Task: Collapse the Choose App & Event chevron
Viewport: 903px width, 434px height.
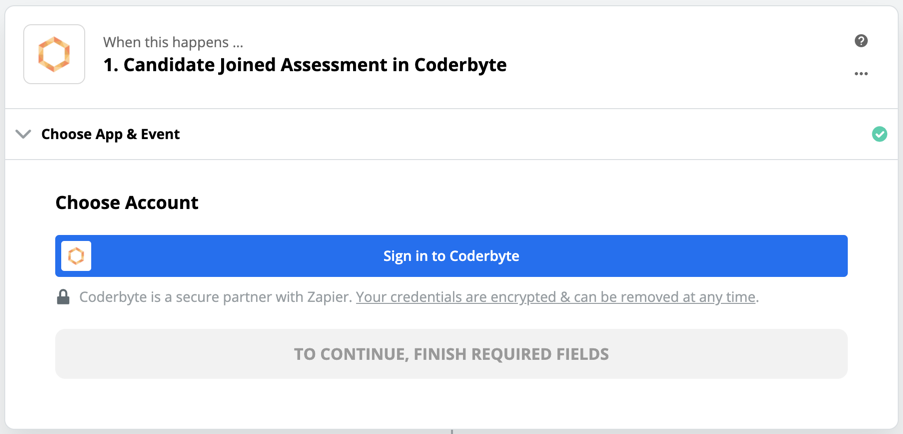Action: click(23, 134)
